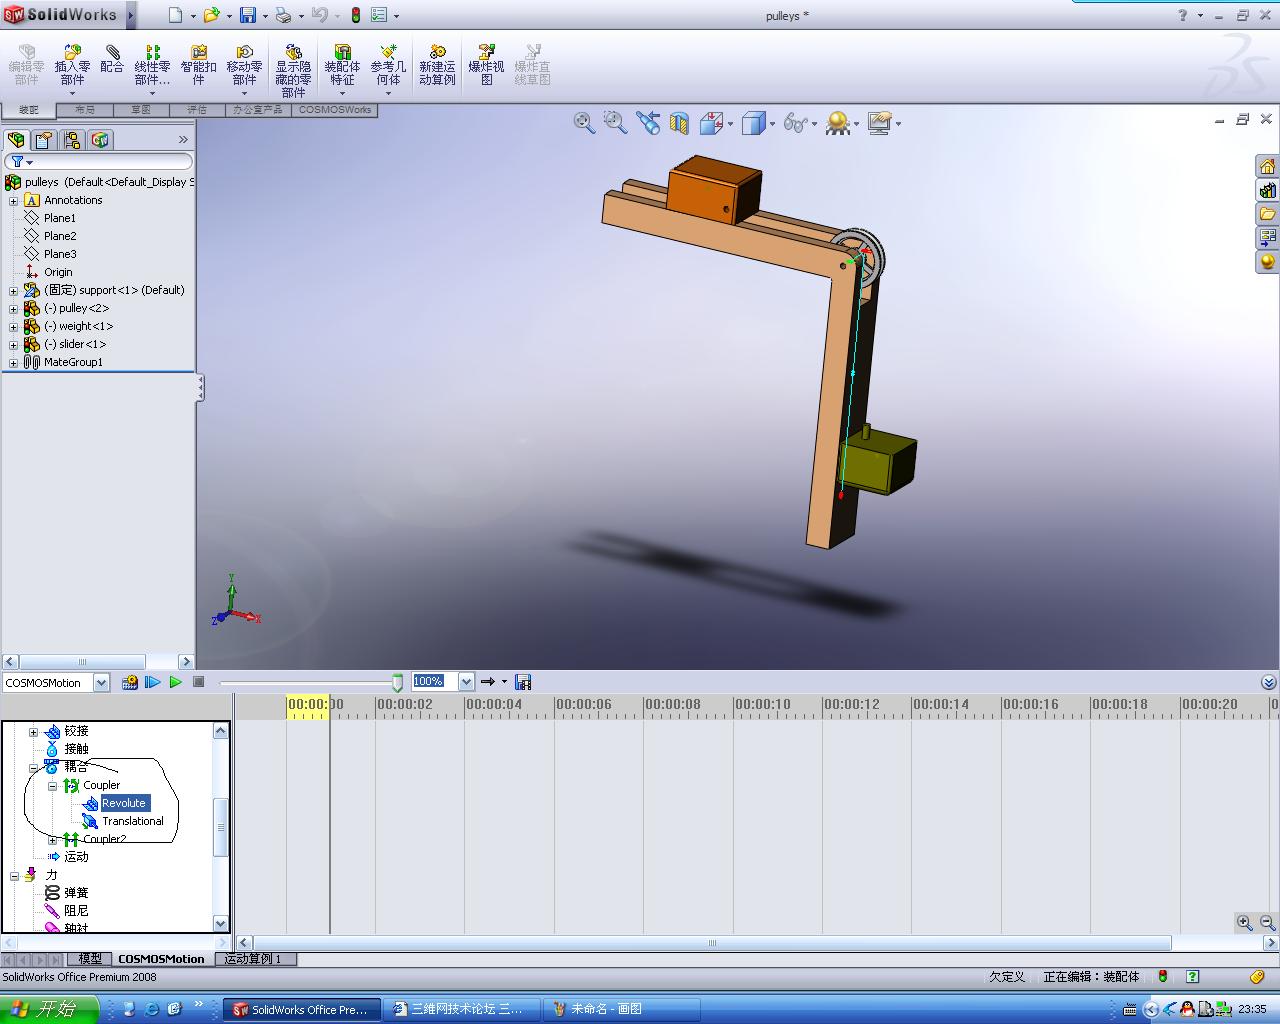Zoom in the timeline with plus magnifier
1280x1024 pixels.
coord(1244,923)
